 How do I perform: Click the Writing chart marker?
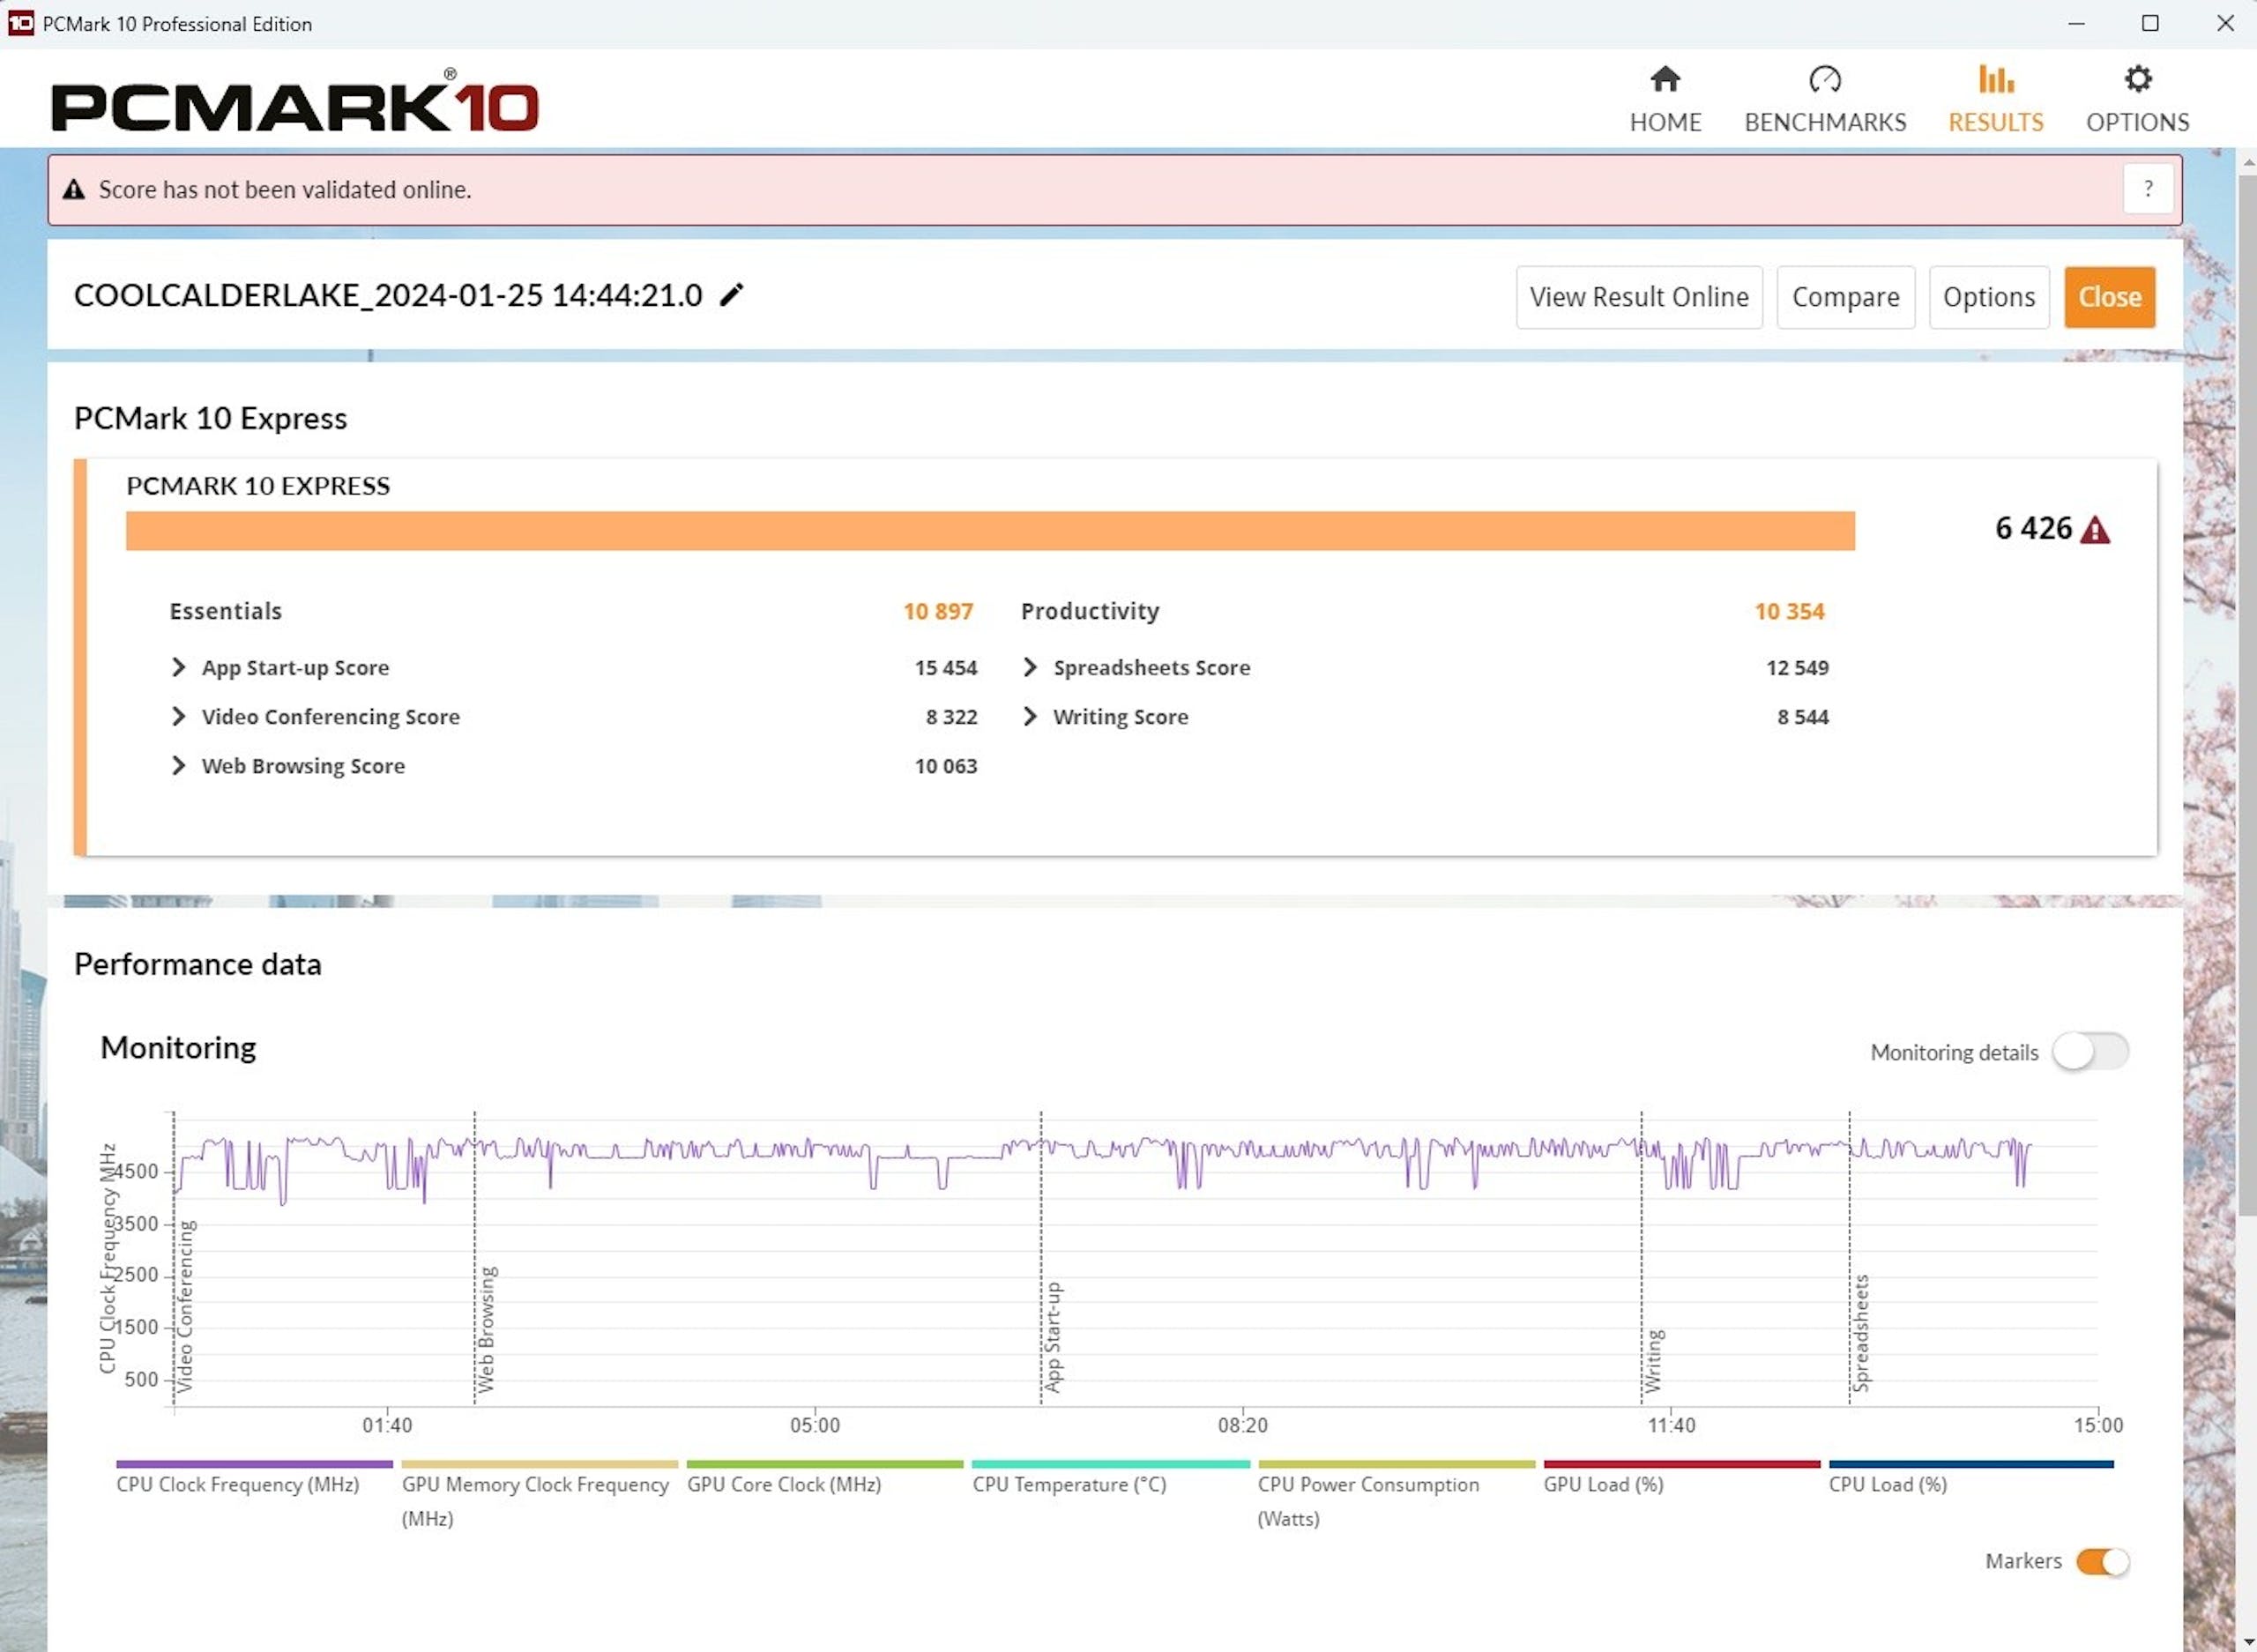1653,1360
